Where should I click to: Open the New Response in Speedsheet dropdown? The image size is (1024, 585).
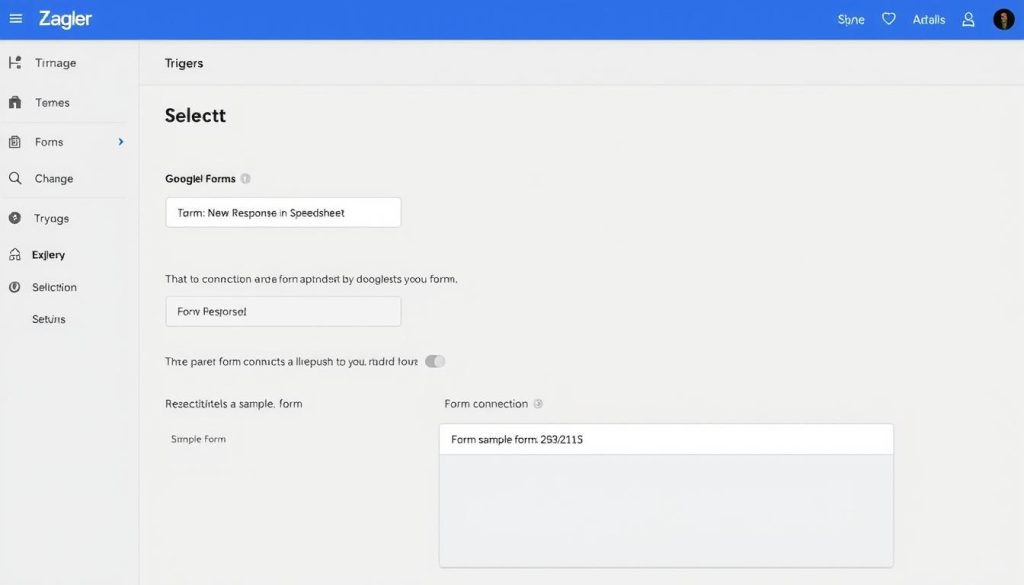(283, 212)
